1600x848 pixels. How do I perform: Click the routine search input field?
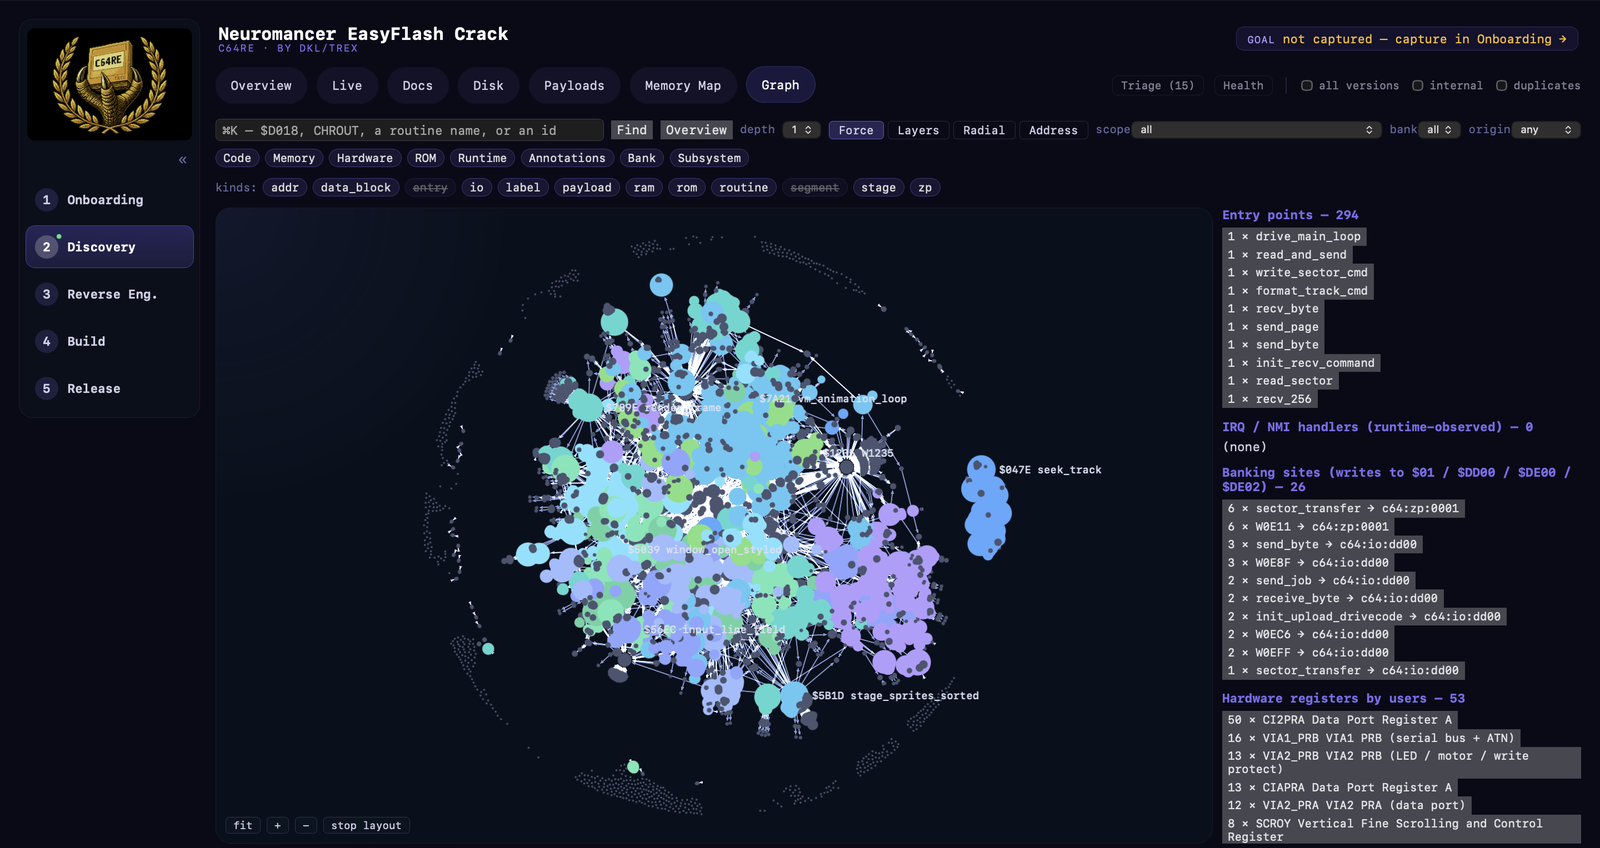pos(409,130)
